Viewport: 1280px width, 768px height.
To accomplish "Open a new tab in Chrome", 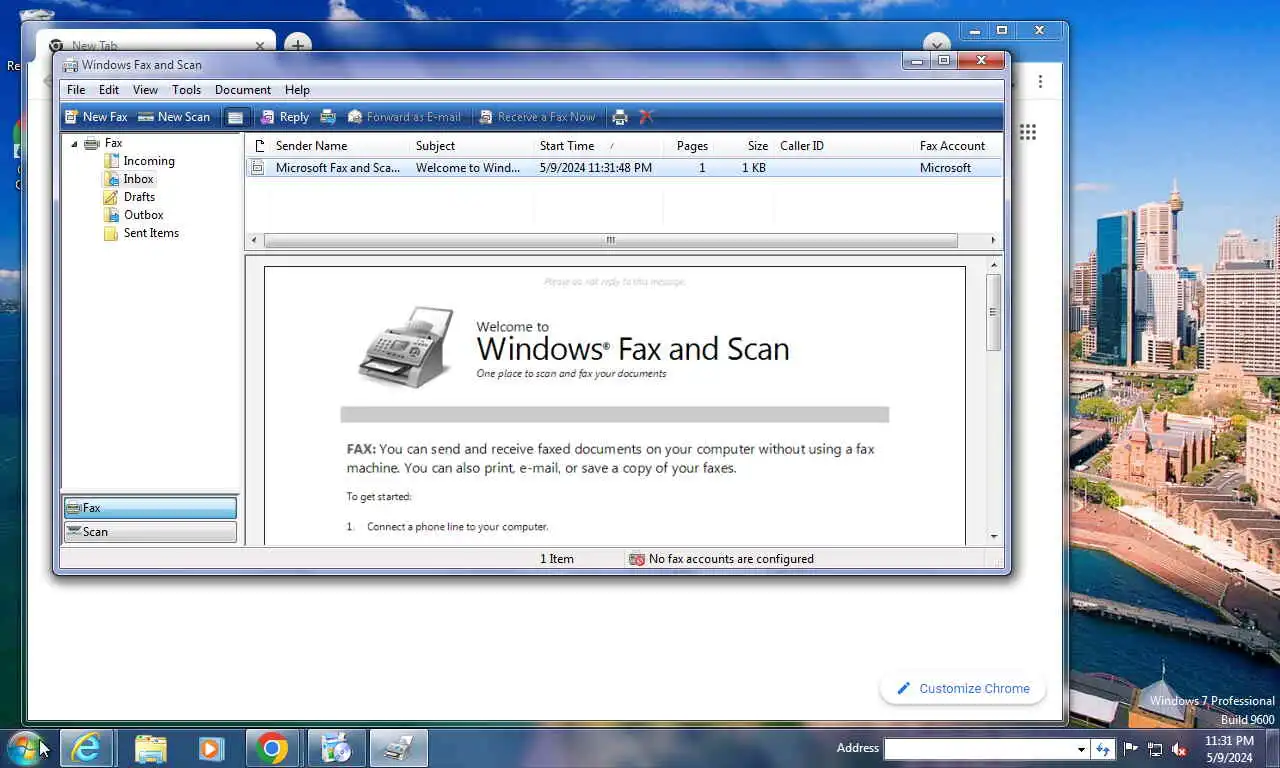I will [297, 45].
